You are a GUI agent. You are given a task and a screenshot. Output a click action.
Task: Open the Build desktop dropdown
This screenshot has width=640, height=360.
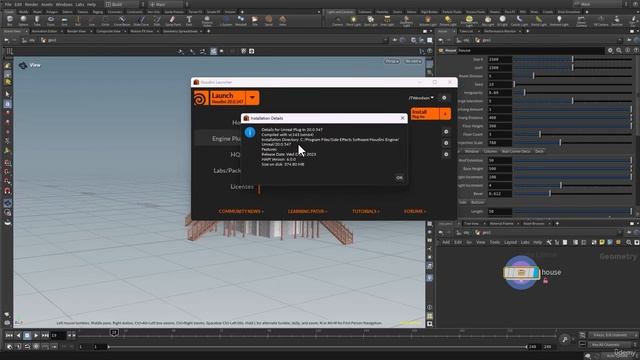pos(122,4)
